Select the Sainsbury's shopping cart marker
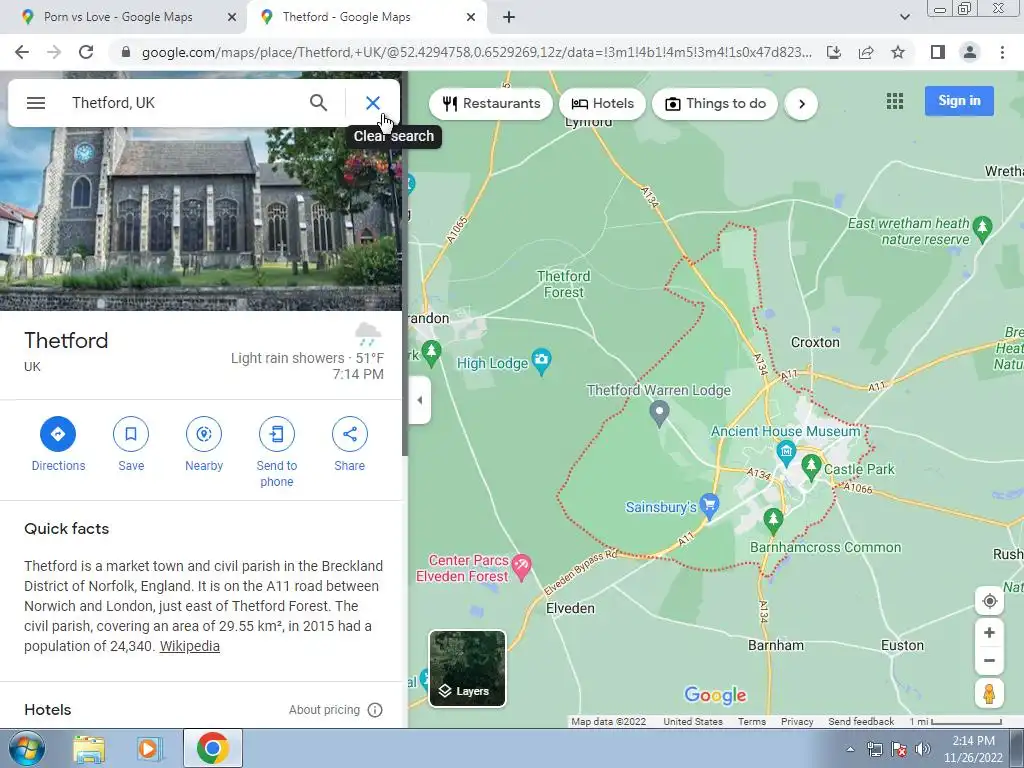The width and height of the screenshot is (1024, 768). pos(709,506)
